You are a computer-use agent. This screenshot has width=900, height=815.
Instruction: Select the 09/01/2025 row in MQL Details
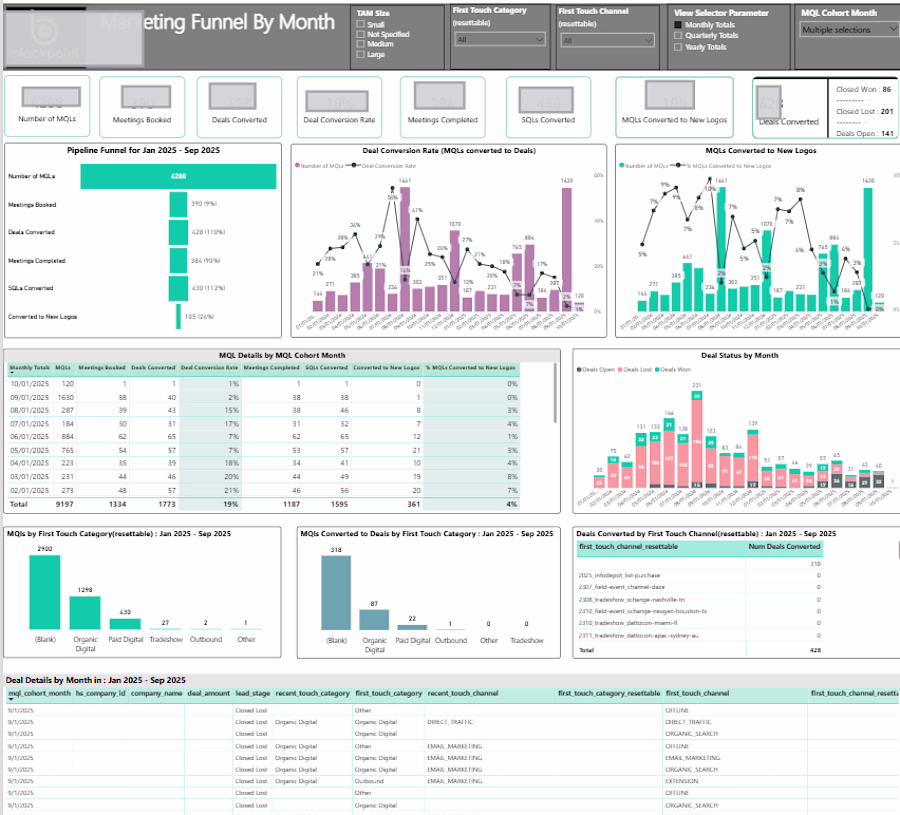pyautogui.click(x=263, y=397)
